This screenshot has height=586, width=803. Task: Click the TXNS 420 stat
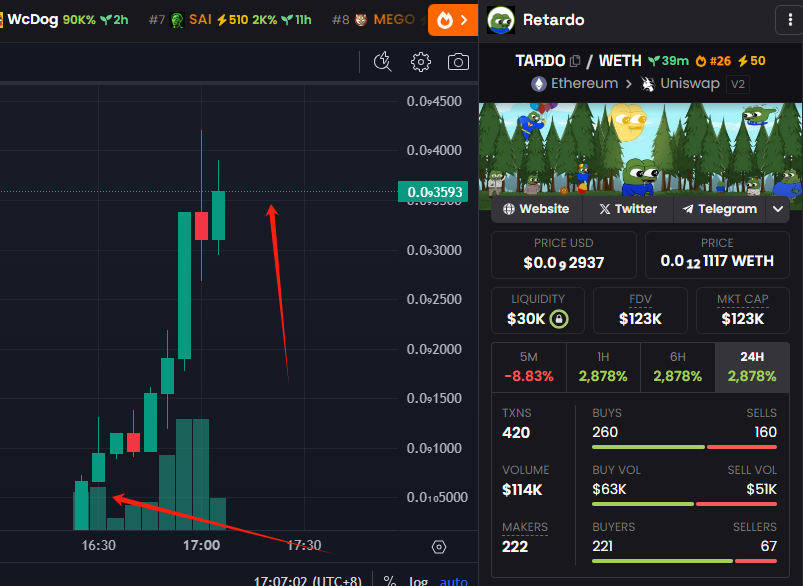(x=517, y=424)
